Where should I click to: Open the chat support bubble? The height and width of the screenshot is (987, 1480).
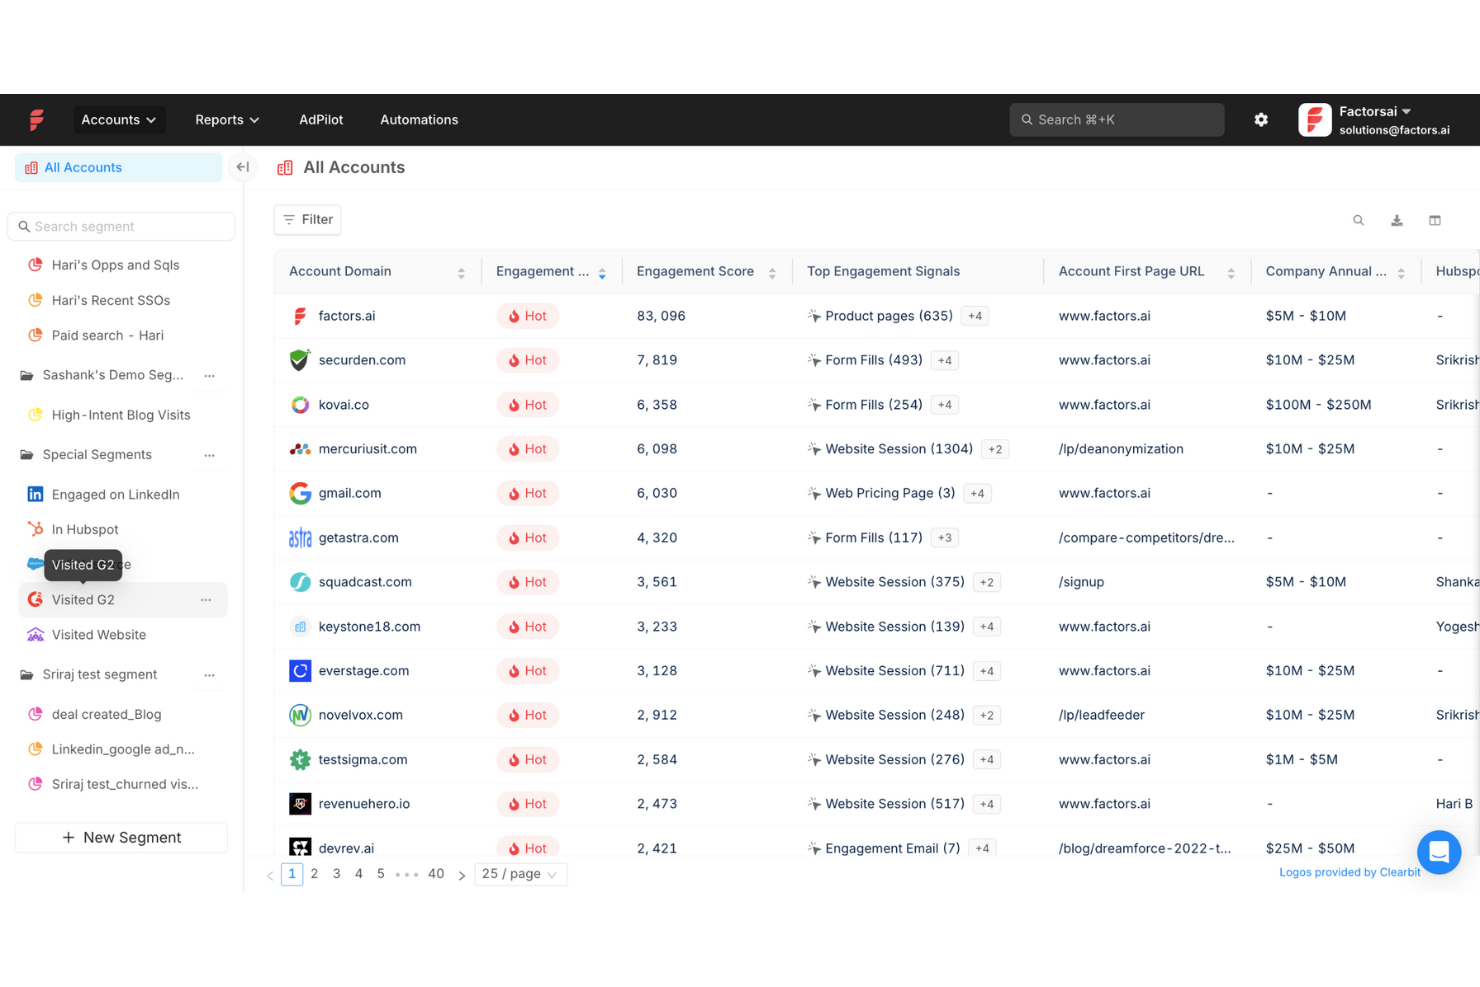[1439, 852]
